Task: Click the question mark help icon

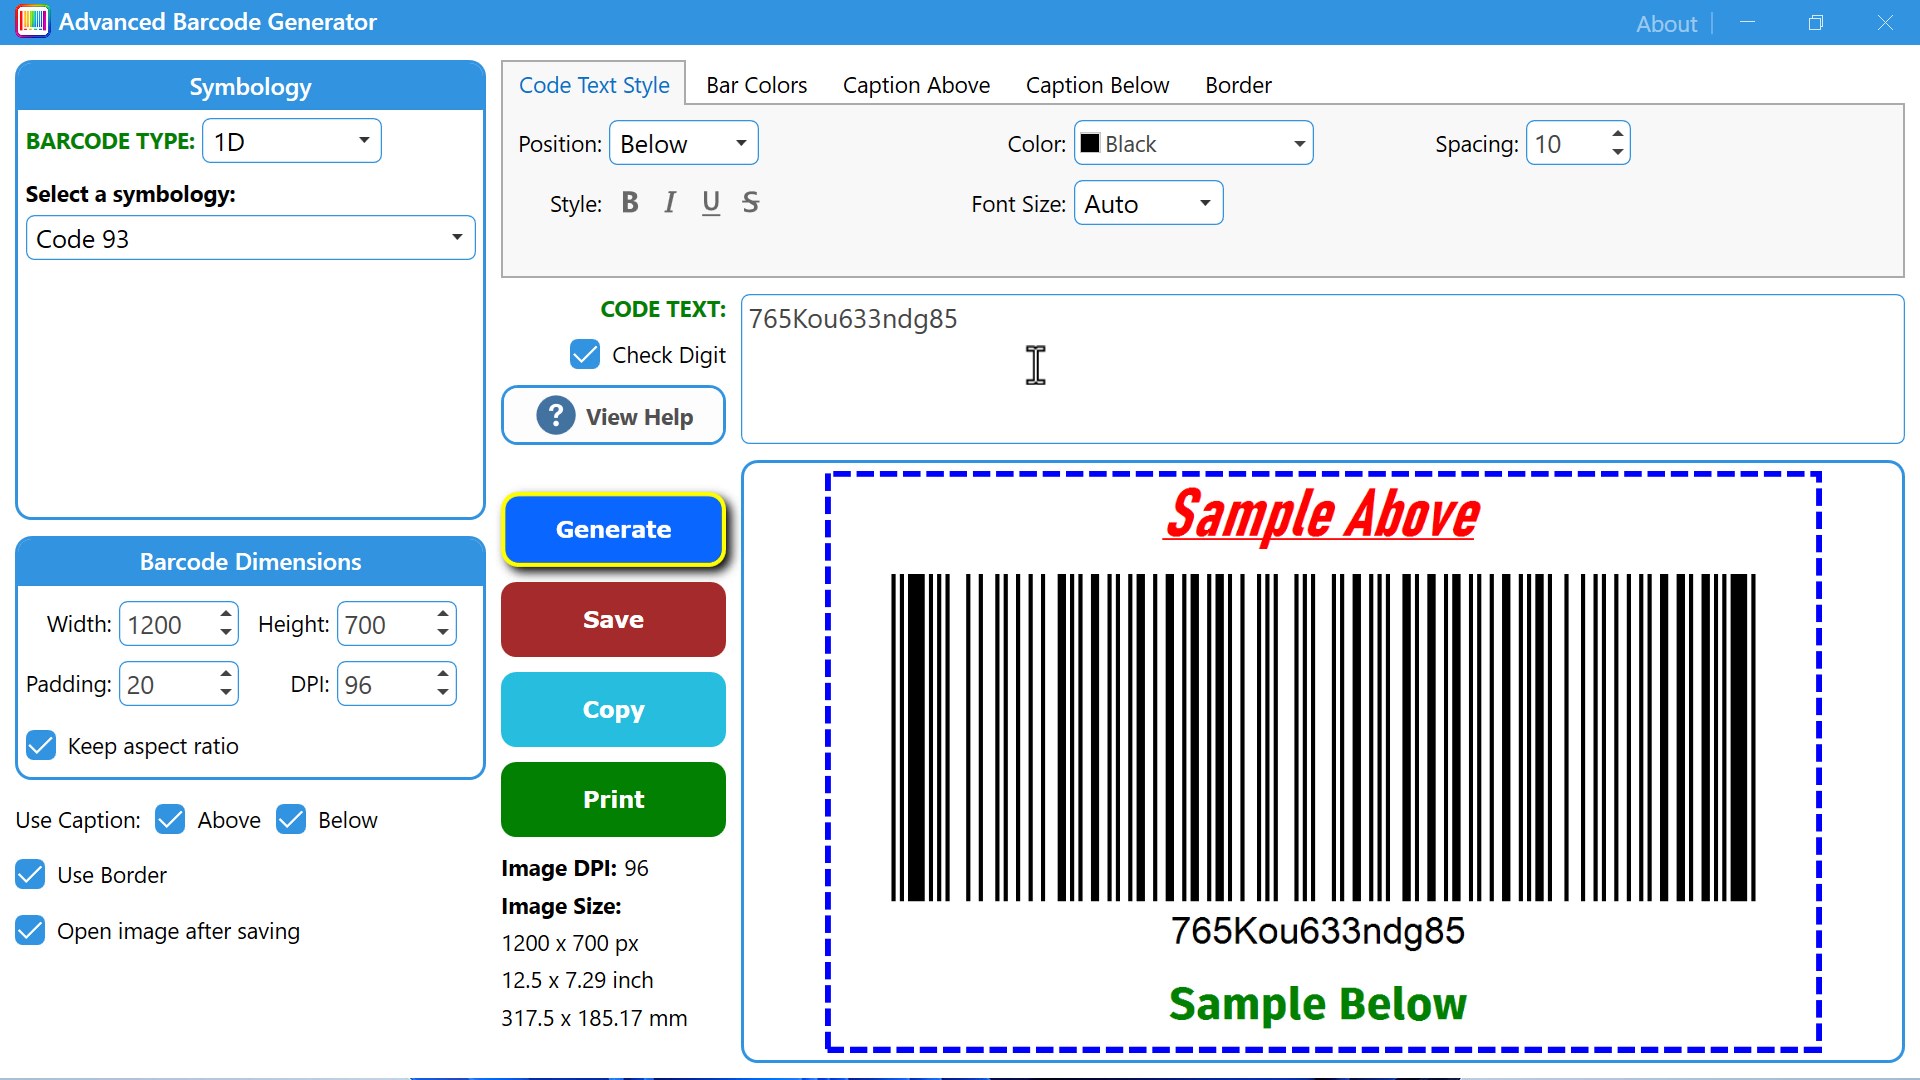Action: tap(555, 416)
